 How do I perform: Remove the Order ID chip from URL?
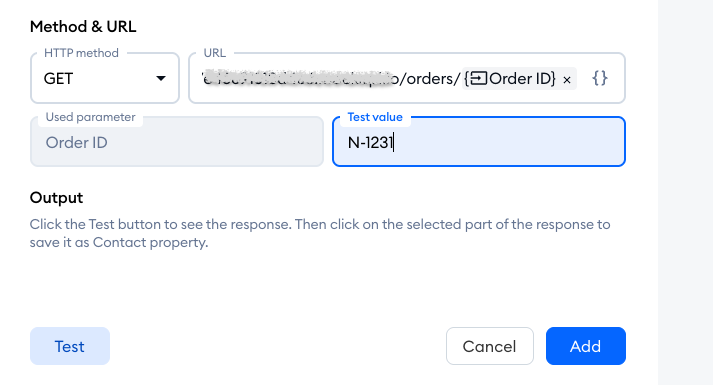pos(567,80)
